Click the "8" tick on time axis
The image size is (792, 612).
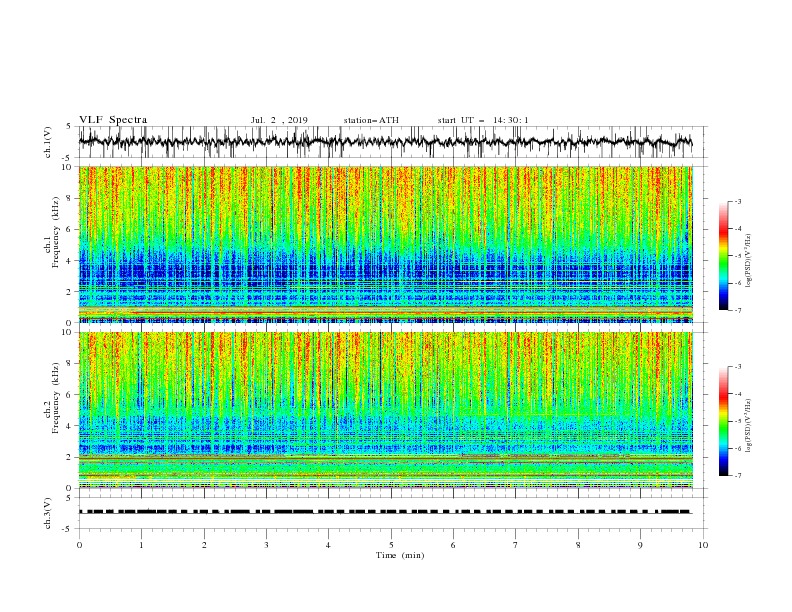[x=578, y=545]
